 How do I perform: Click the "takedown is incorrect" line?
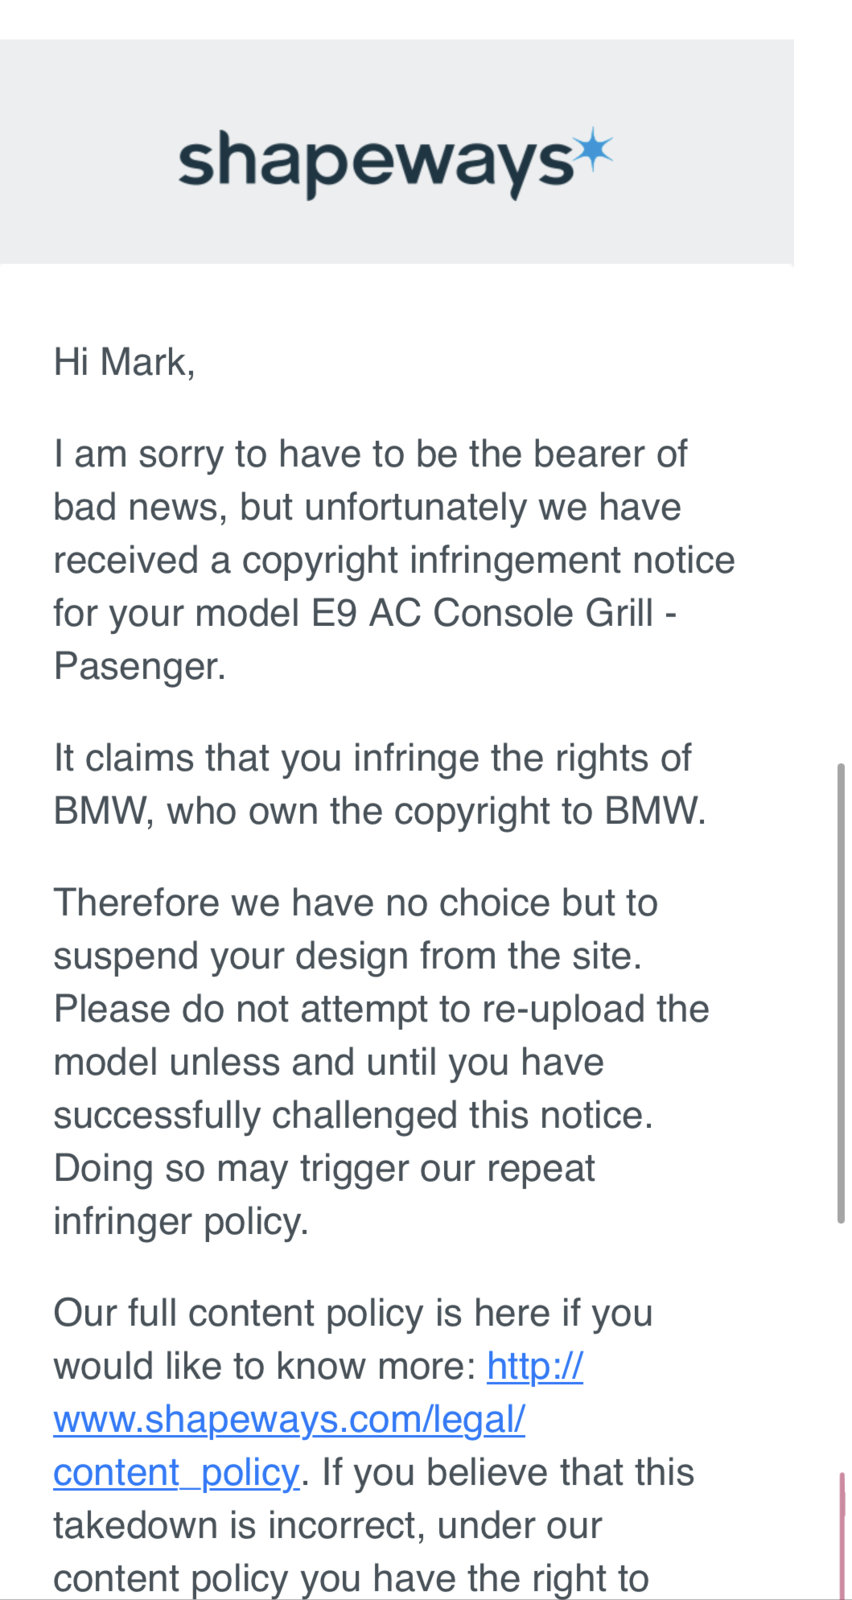pos(327,1525)
